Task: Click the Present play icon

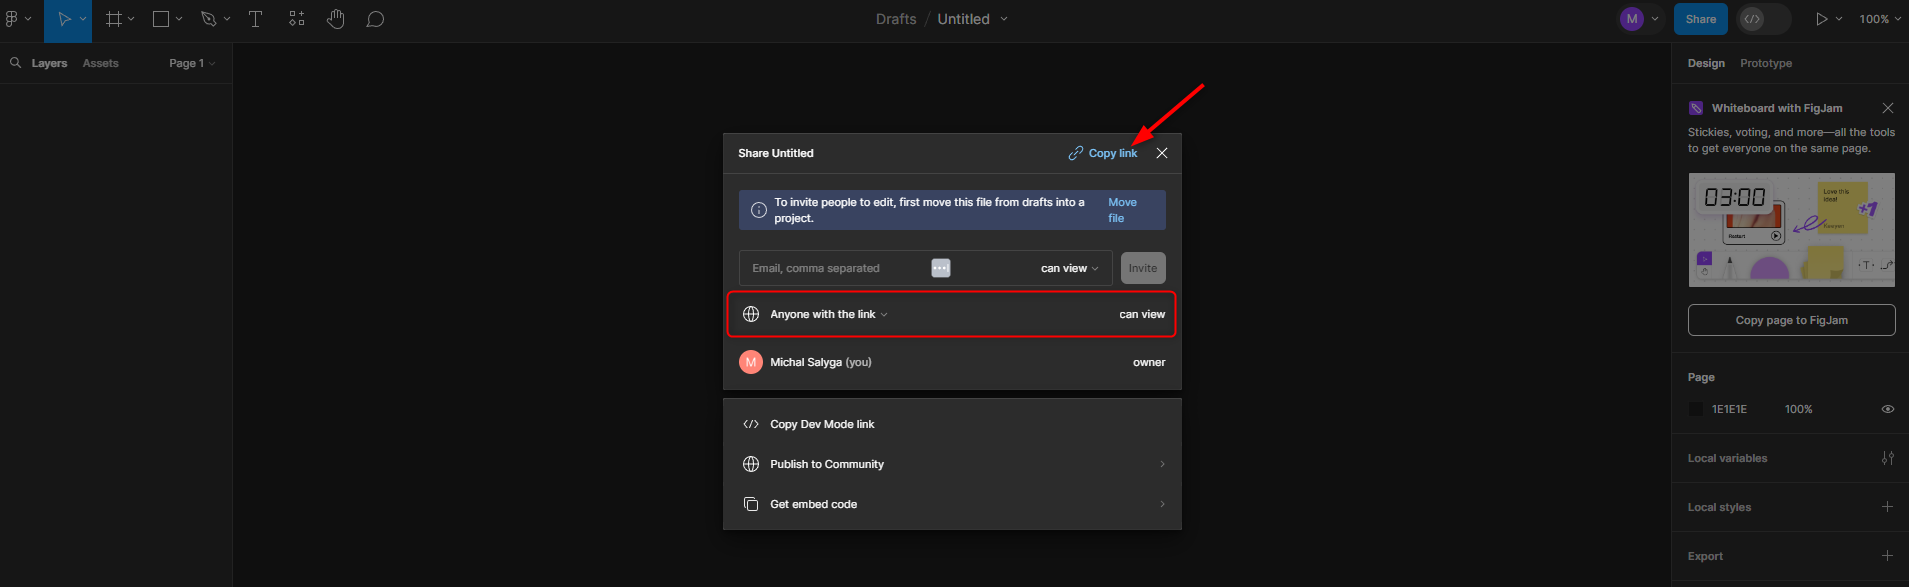Action: pos(1821,19)
